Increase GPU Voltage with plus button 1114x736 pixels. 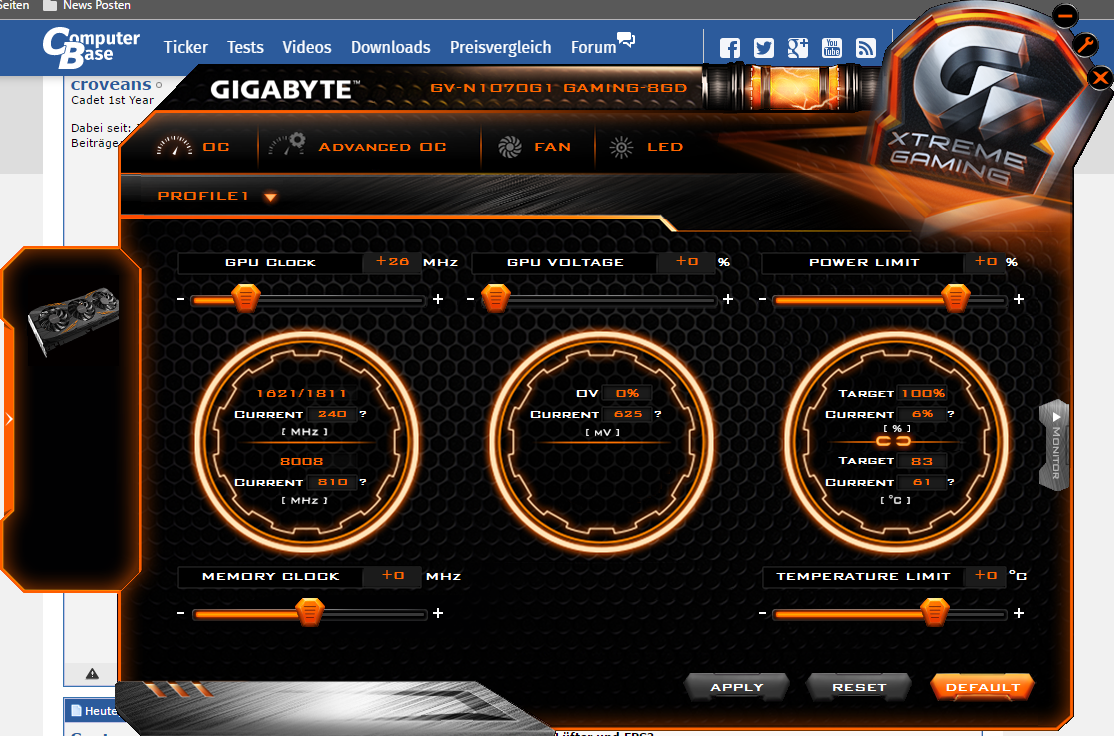tap(728, 299)
